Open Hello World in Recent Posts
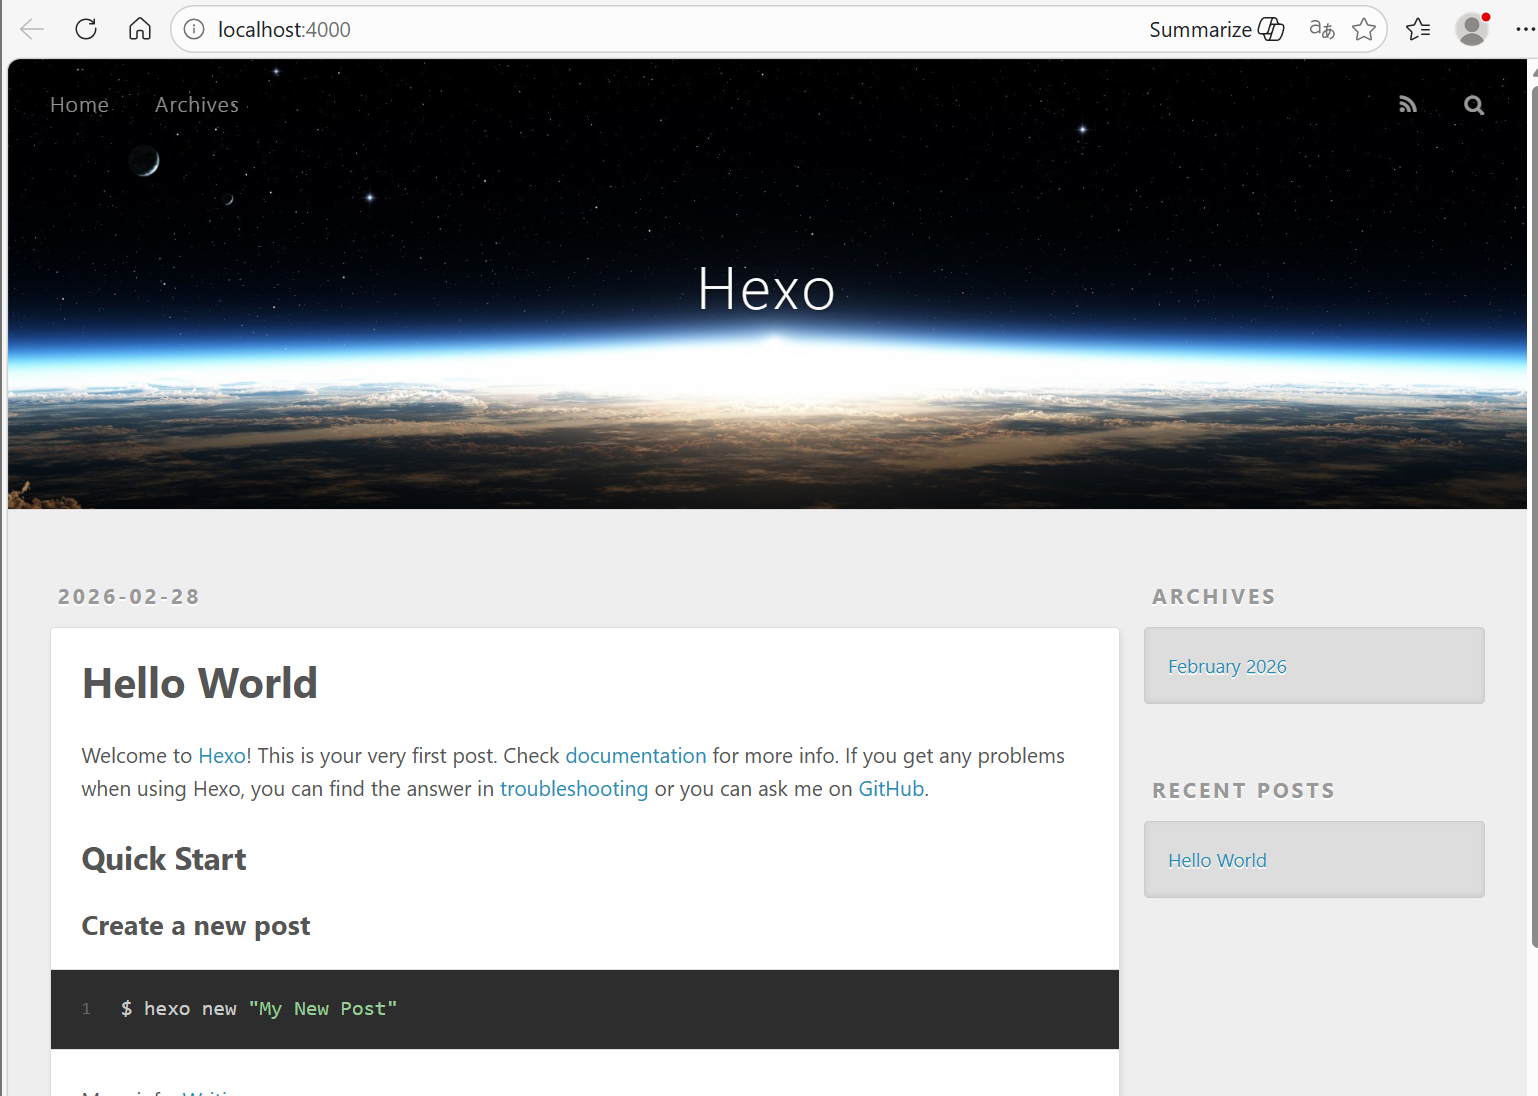Image resolution: width=1538 pixels, height=1096 pixels. click(x=1217, y=861)
